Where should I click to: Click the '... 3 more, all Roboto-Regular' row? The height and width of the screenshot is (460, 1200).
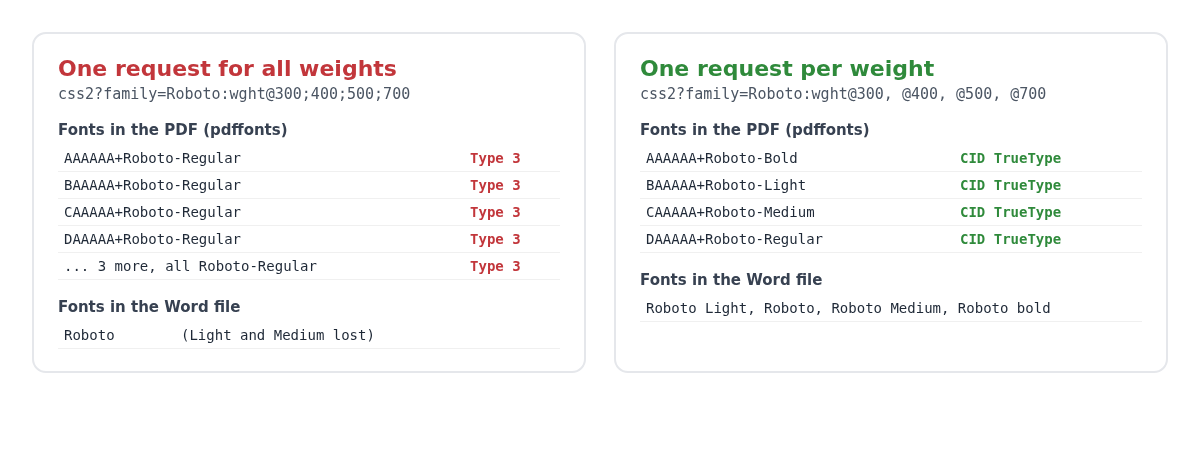(309, 266)
